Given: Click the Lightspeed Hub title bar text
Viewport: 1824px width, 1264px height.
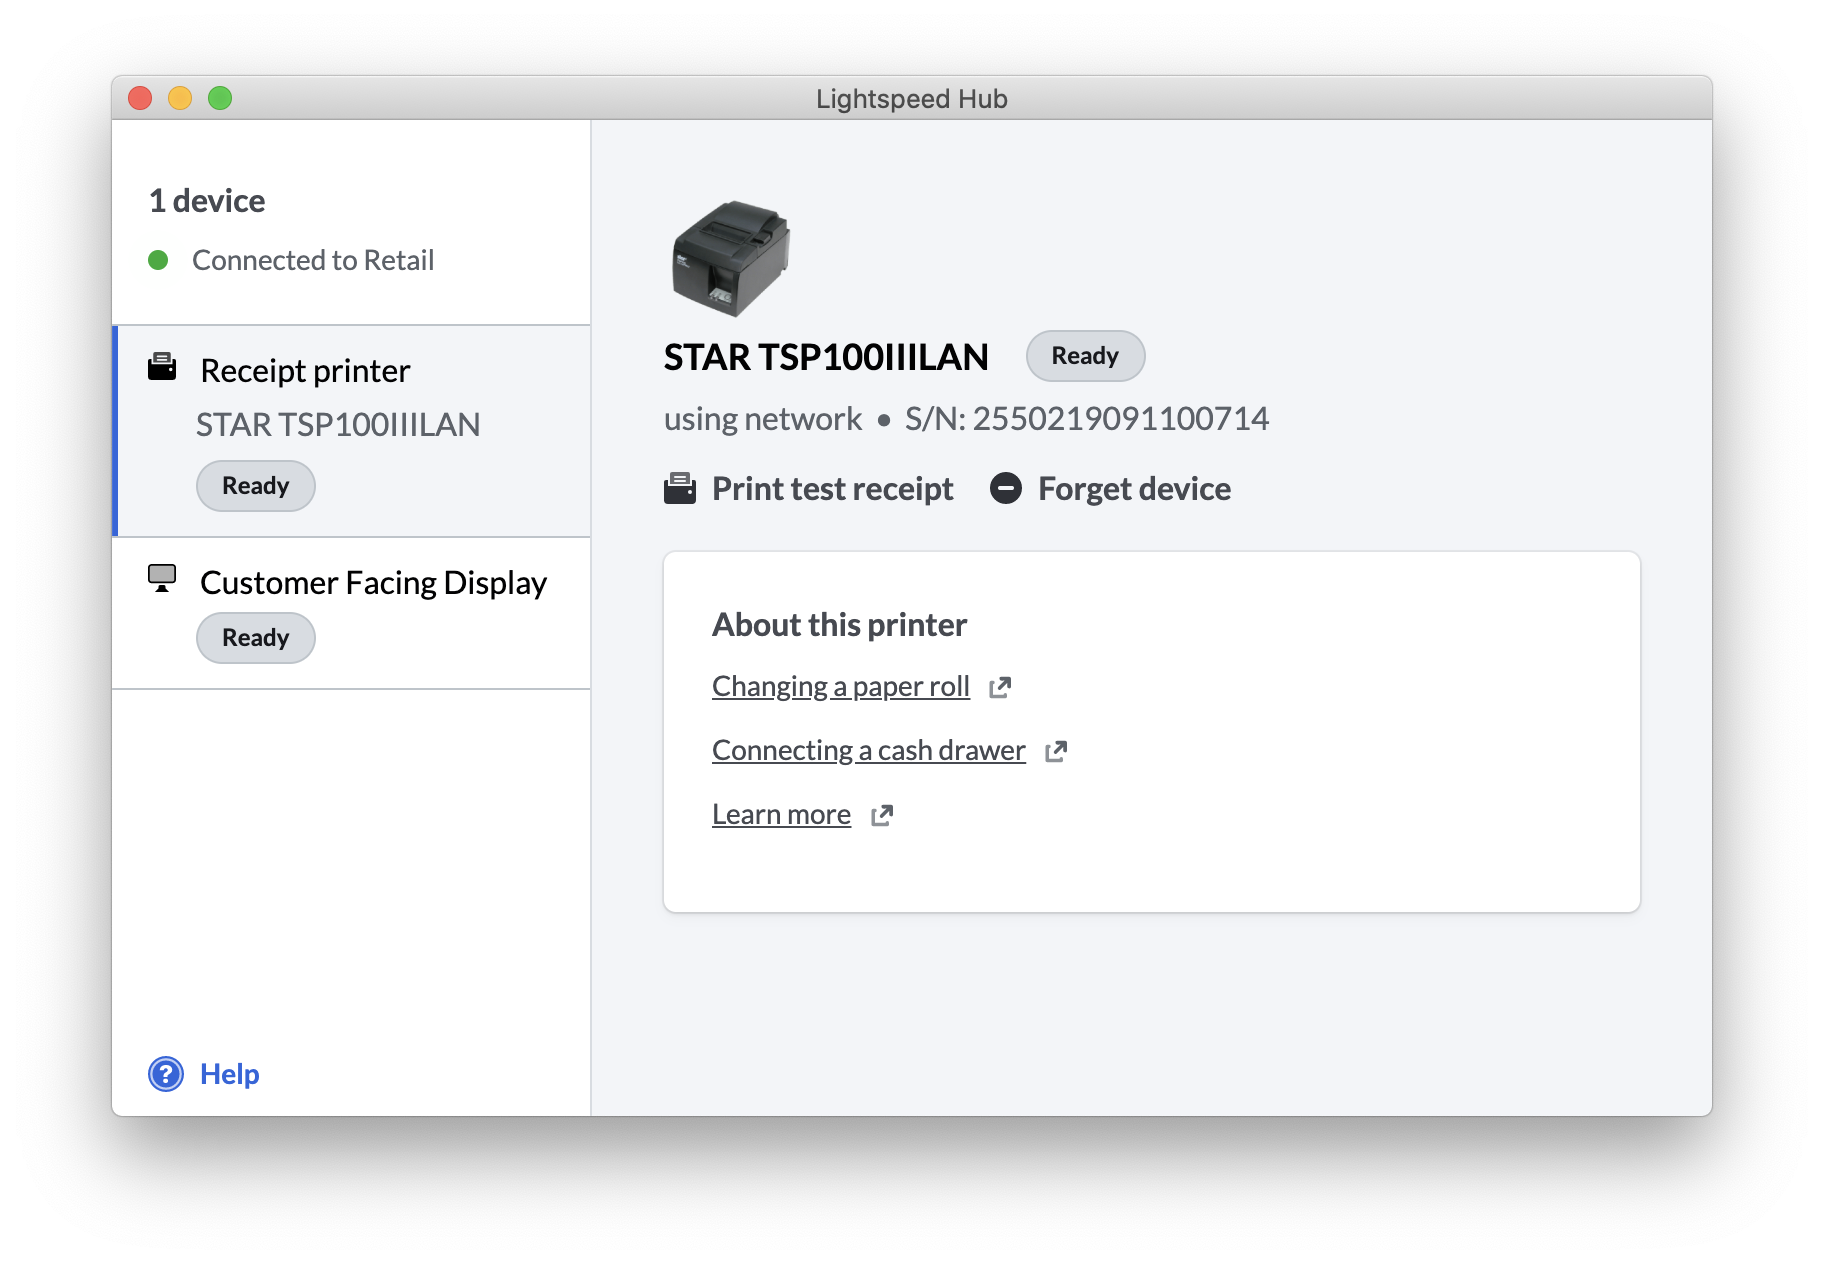Looking at the screenshot, I should point(912,99).
